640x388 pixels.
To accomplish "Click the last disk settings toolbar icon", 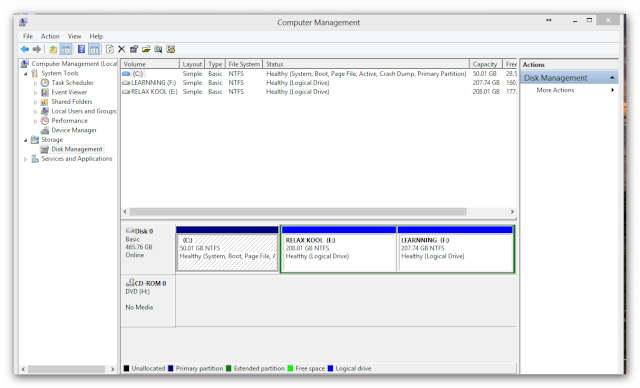I will 171,49.
